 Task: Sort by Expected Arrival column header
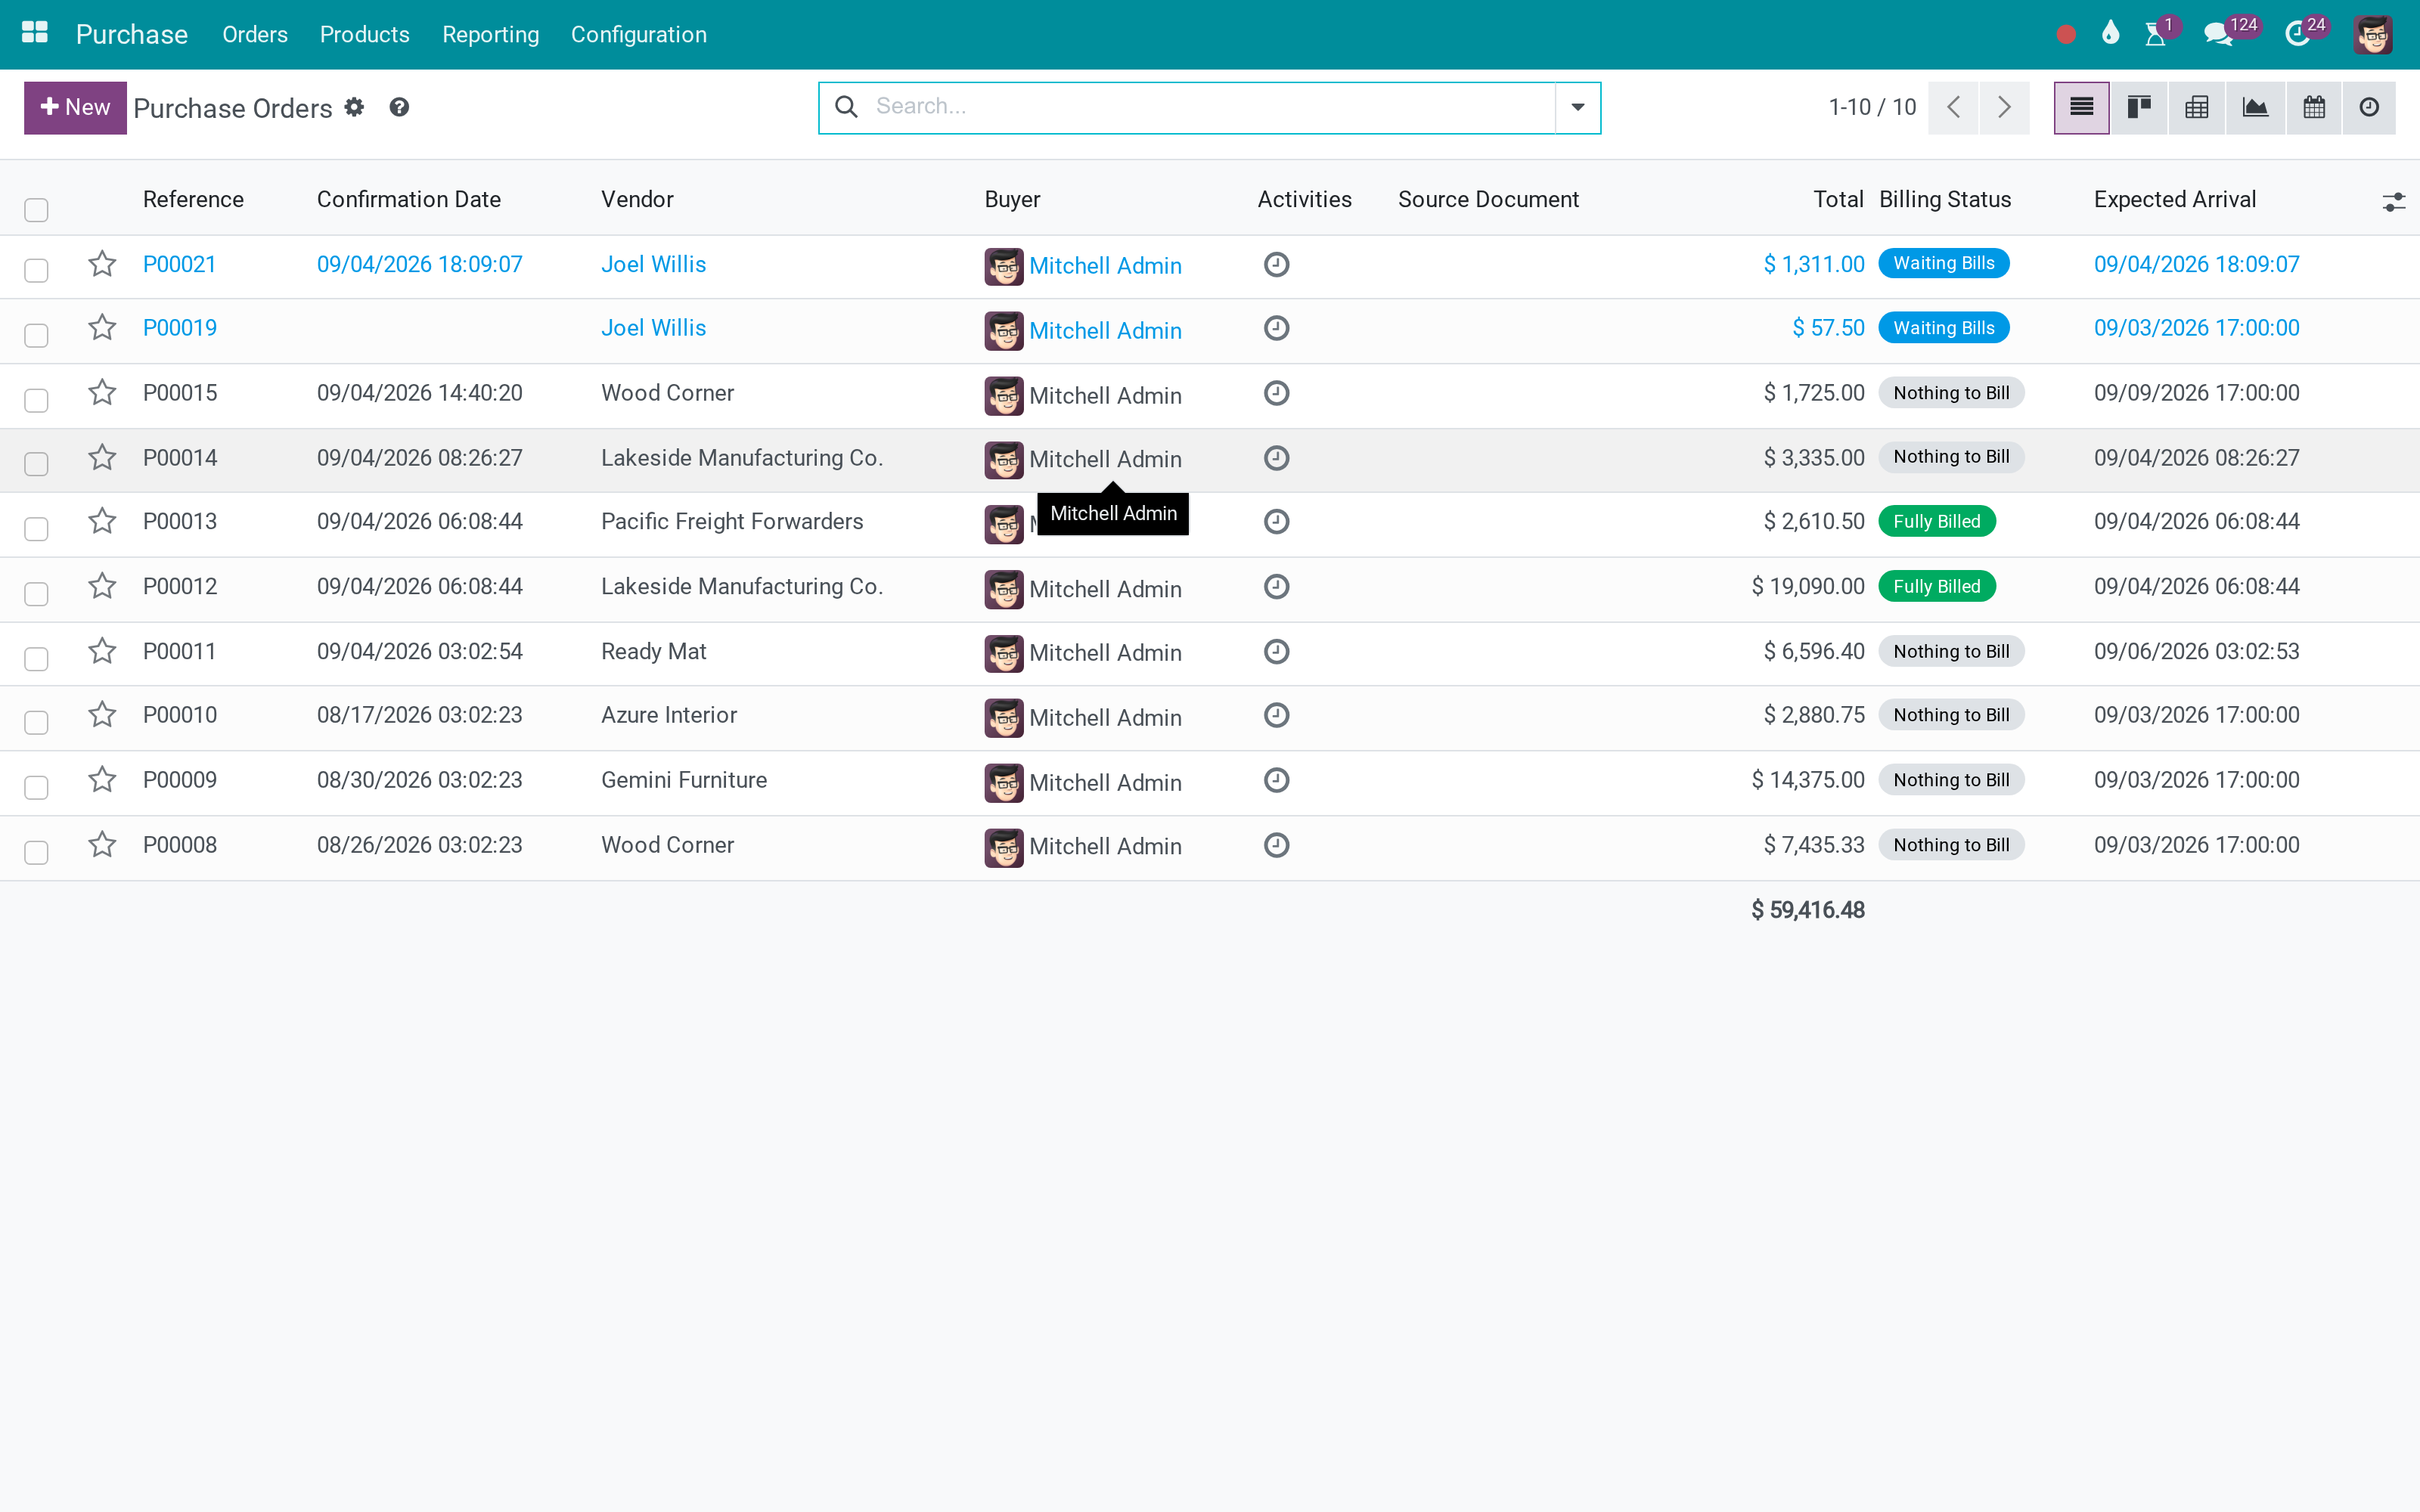2175,199
